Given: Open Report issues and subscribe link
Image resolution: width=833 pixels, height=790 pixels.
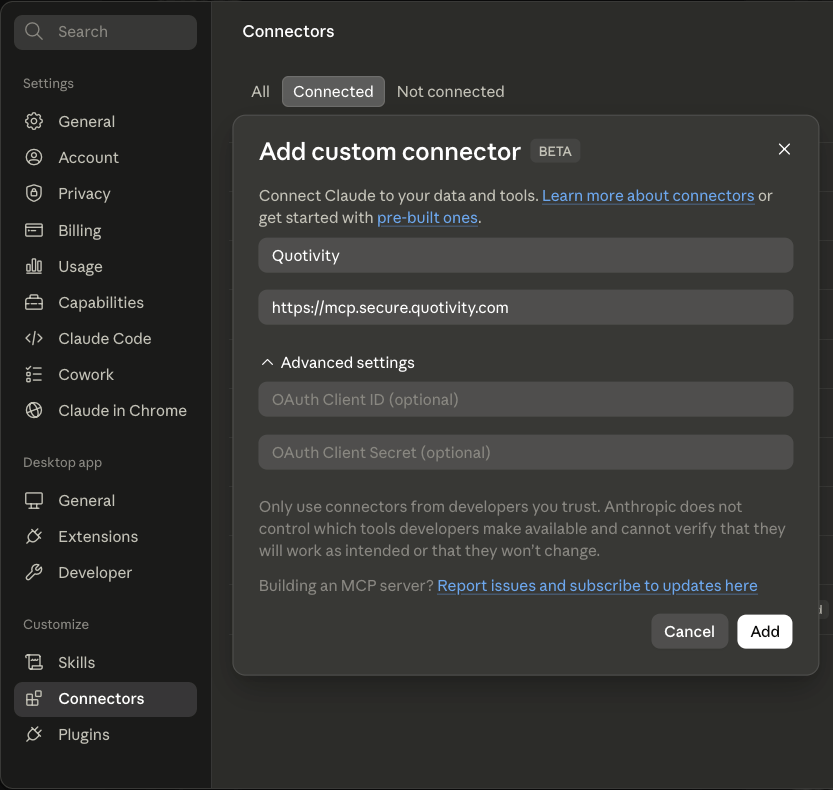Looking at the screenshot, I should 597,585.
